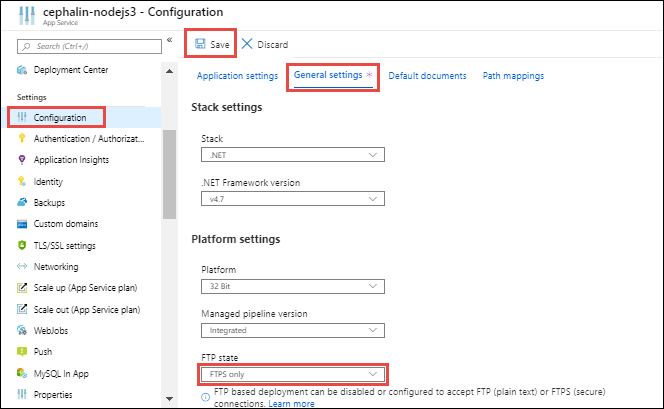The width and height of the screenshot is (664, 409).
Task: Open Networking in the sidebar
Action: [56, 267]
